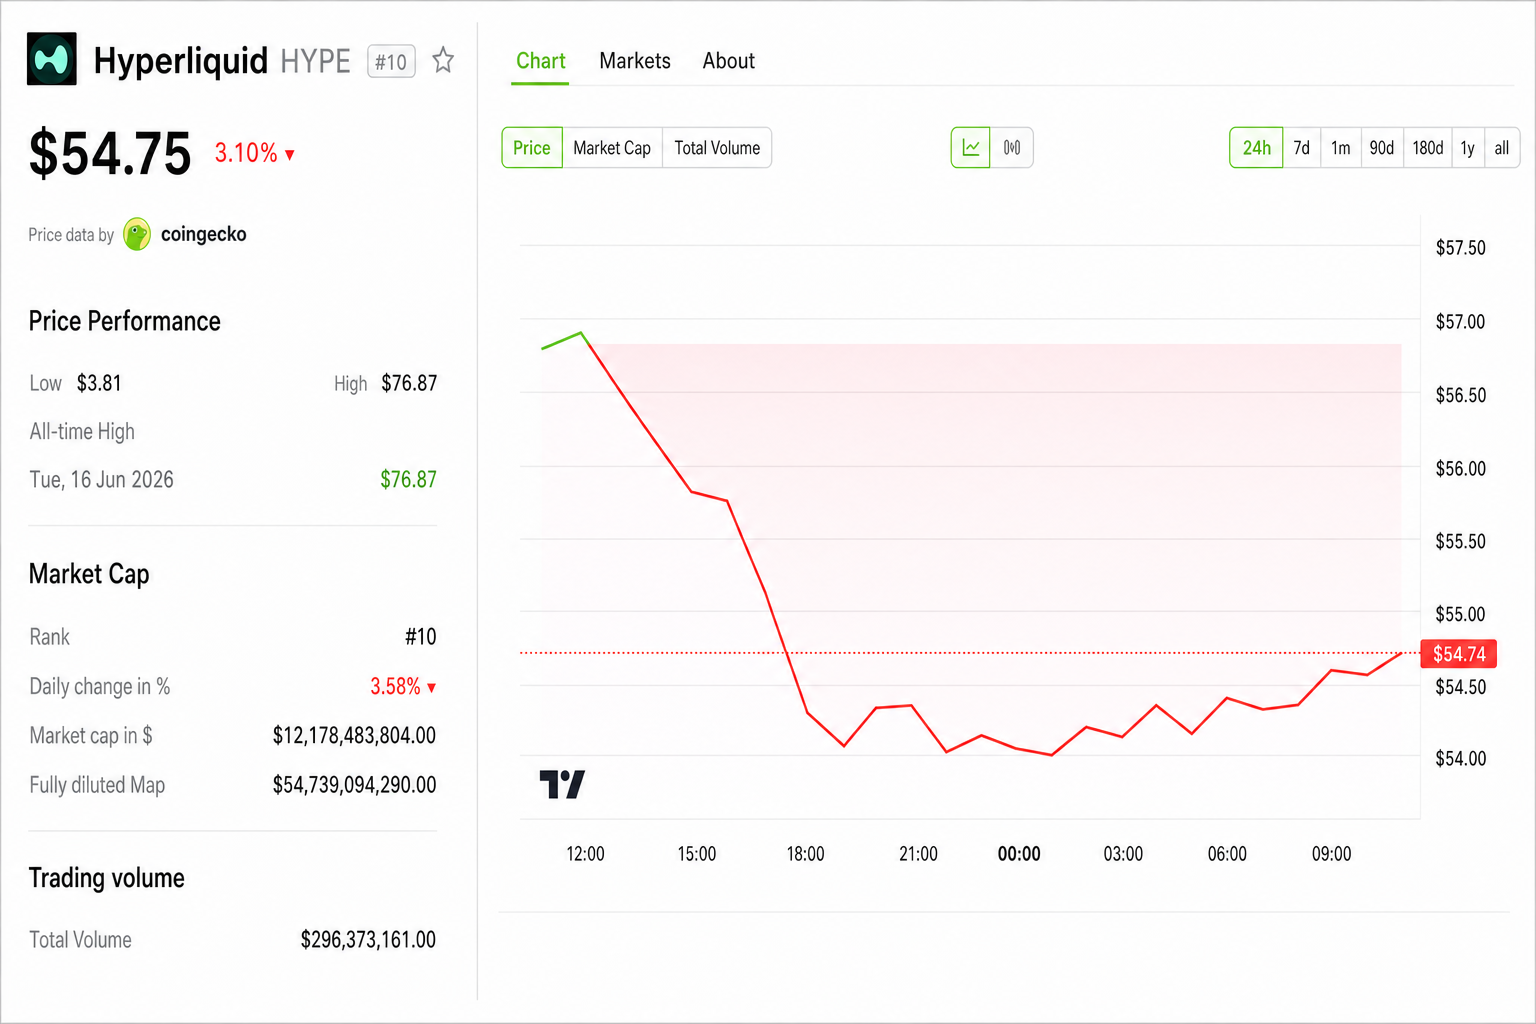Select the Market Cap data toggle
The width and height of the screenshot is (1536, 1024).
coord(612,148)
